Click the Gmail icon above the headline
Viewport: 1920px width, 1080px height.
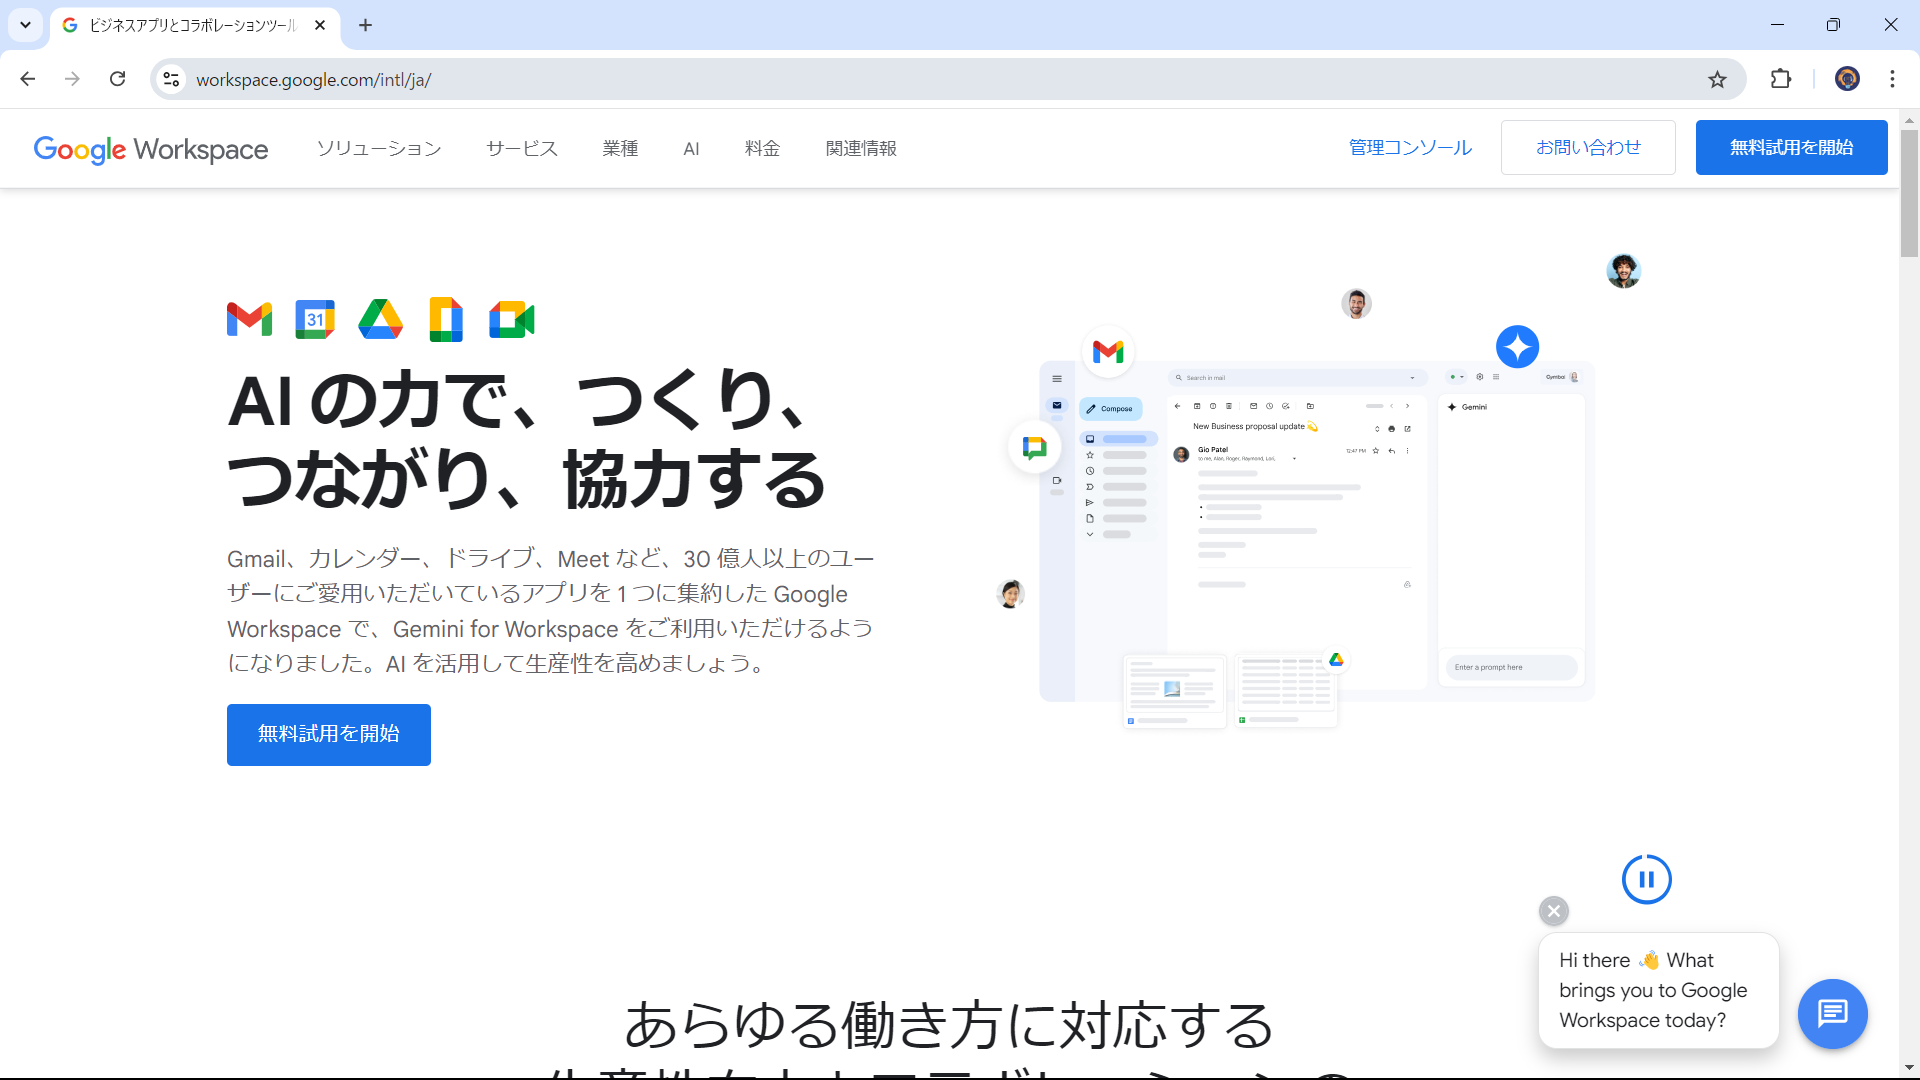pos(249,319)
